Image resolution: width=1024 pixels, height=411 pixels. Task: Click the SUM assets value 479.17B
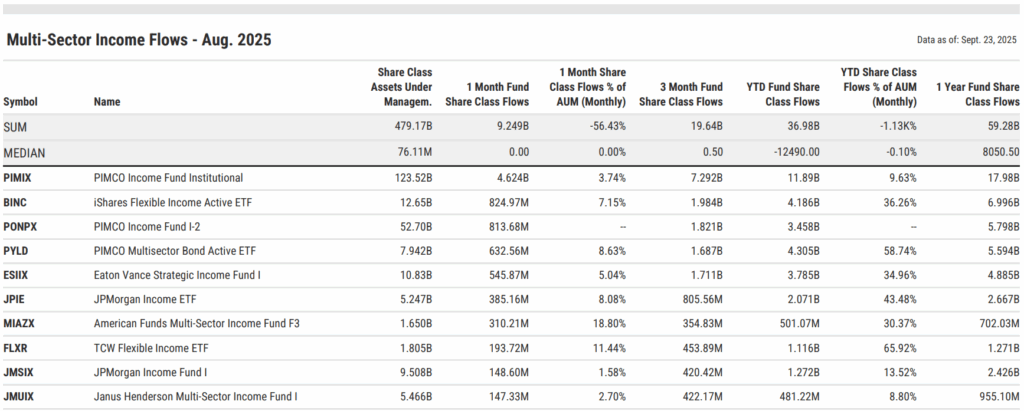coord(415,127)
